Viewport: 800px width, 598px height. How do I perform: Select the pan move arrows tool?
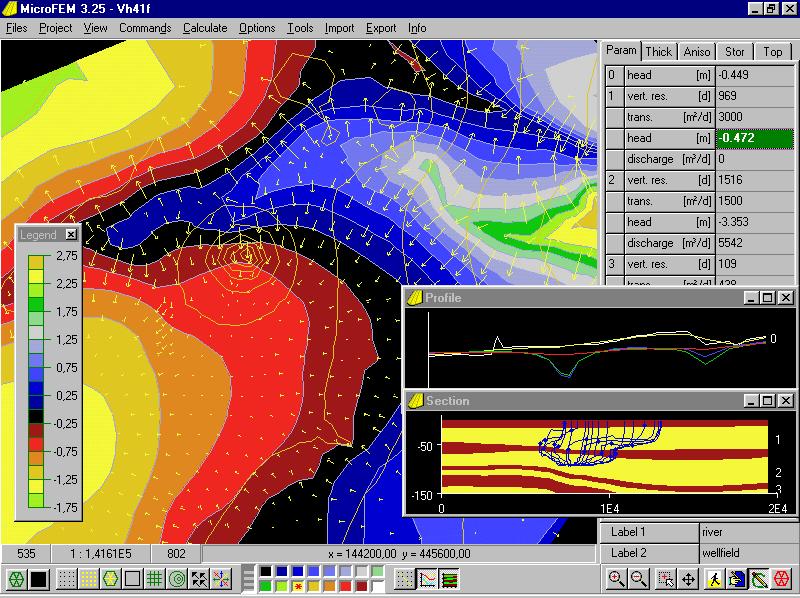[688, 579]
